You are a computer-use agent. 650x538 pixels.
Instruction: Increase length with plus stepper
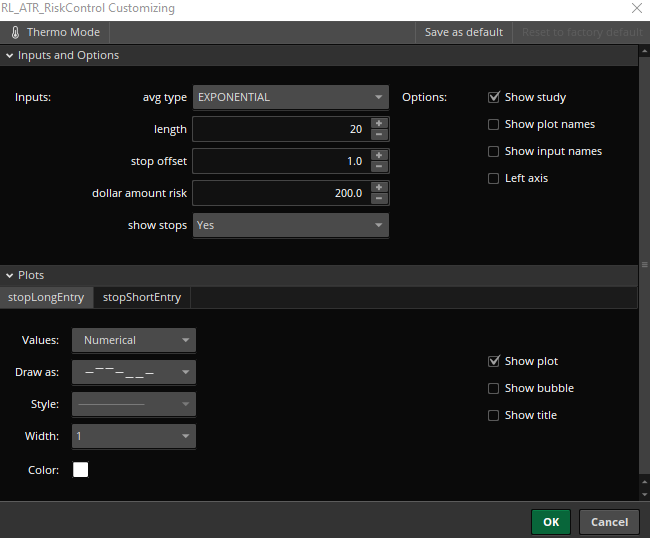[x=379, y=124]
